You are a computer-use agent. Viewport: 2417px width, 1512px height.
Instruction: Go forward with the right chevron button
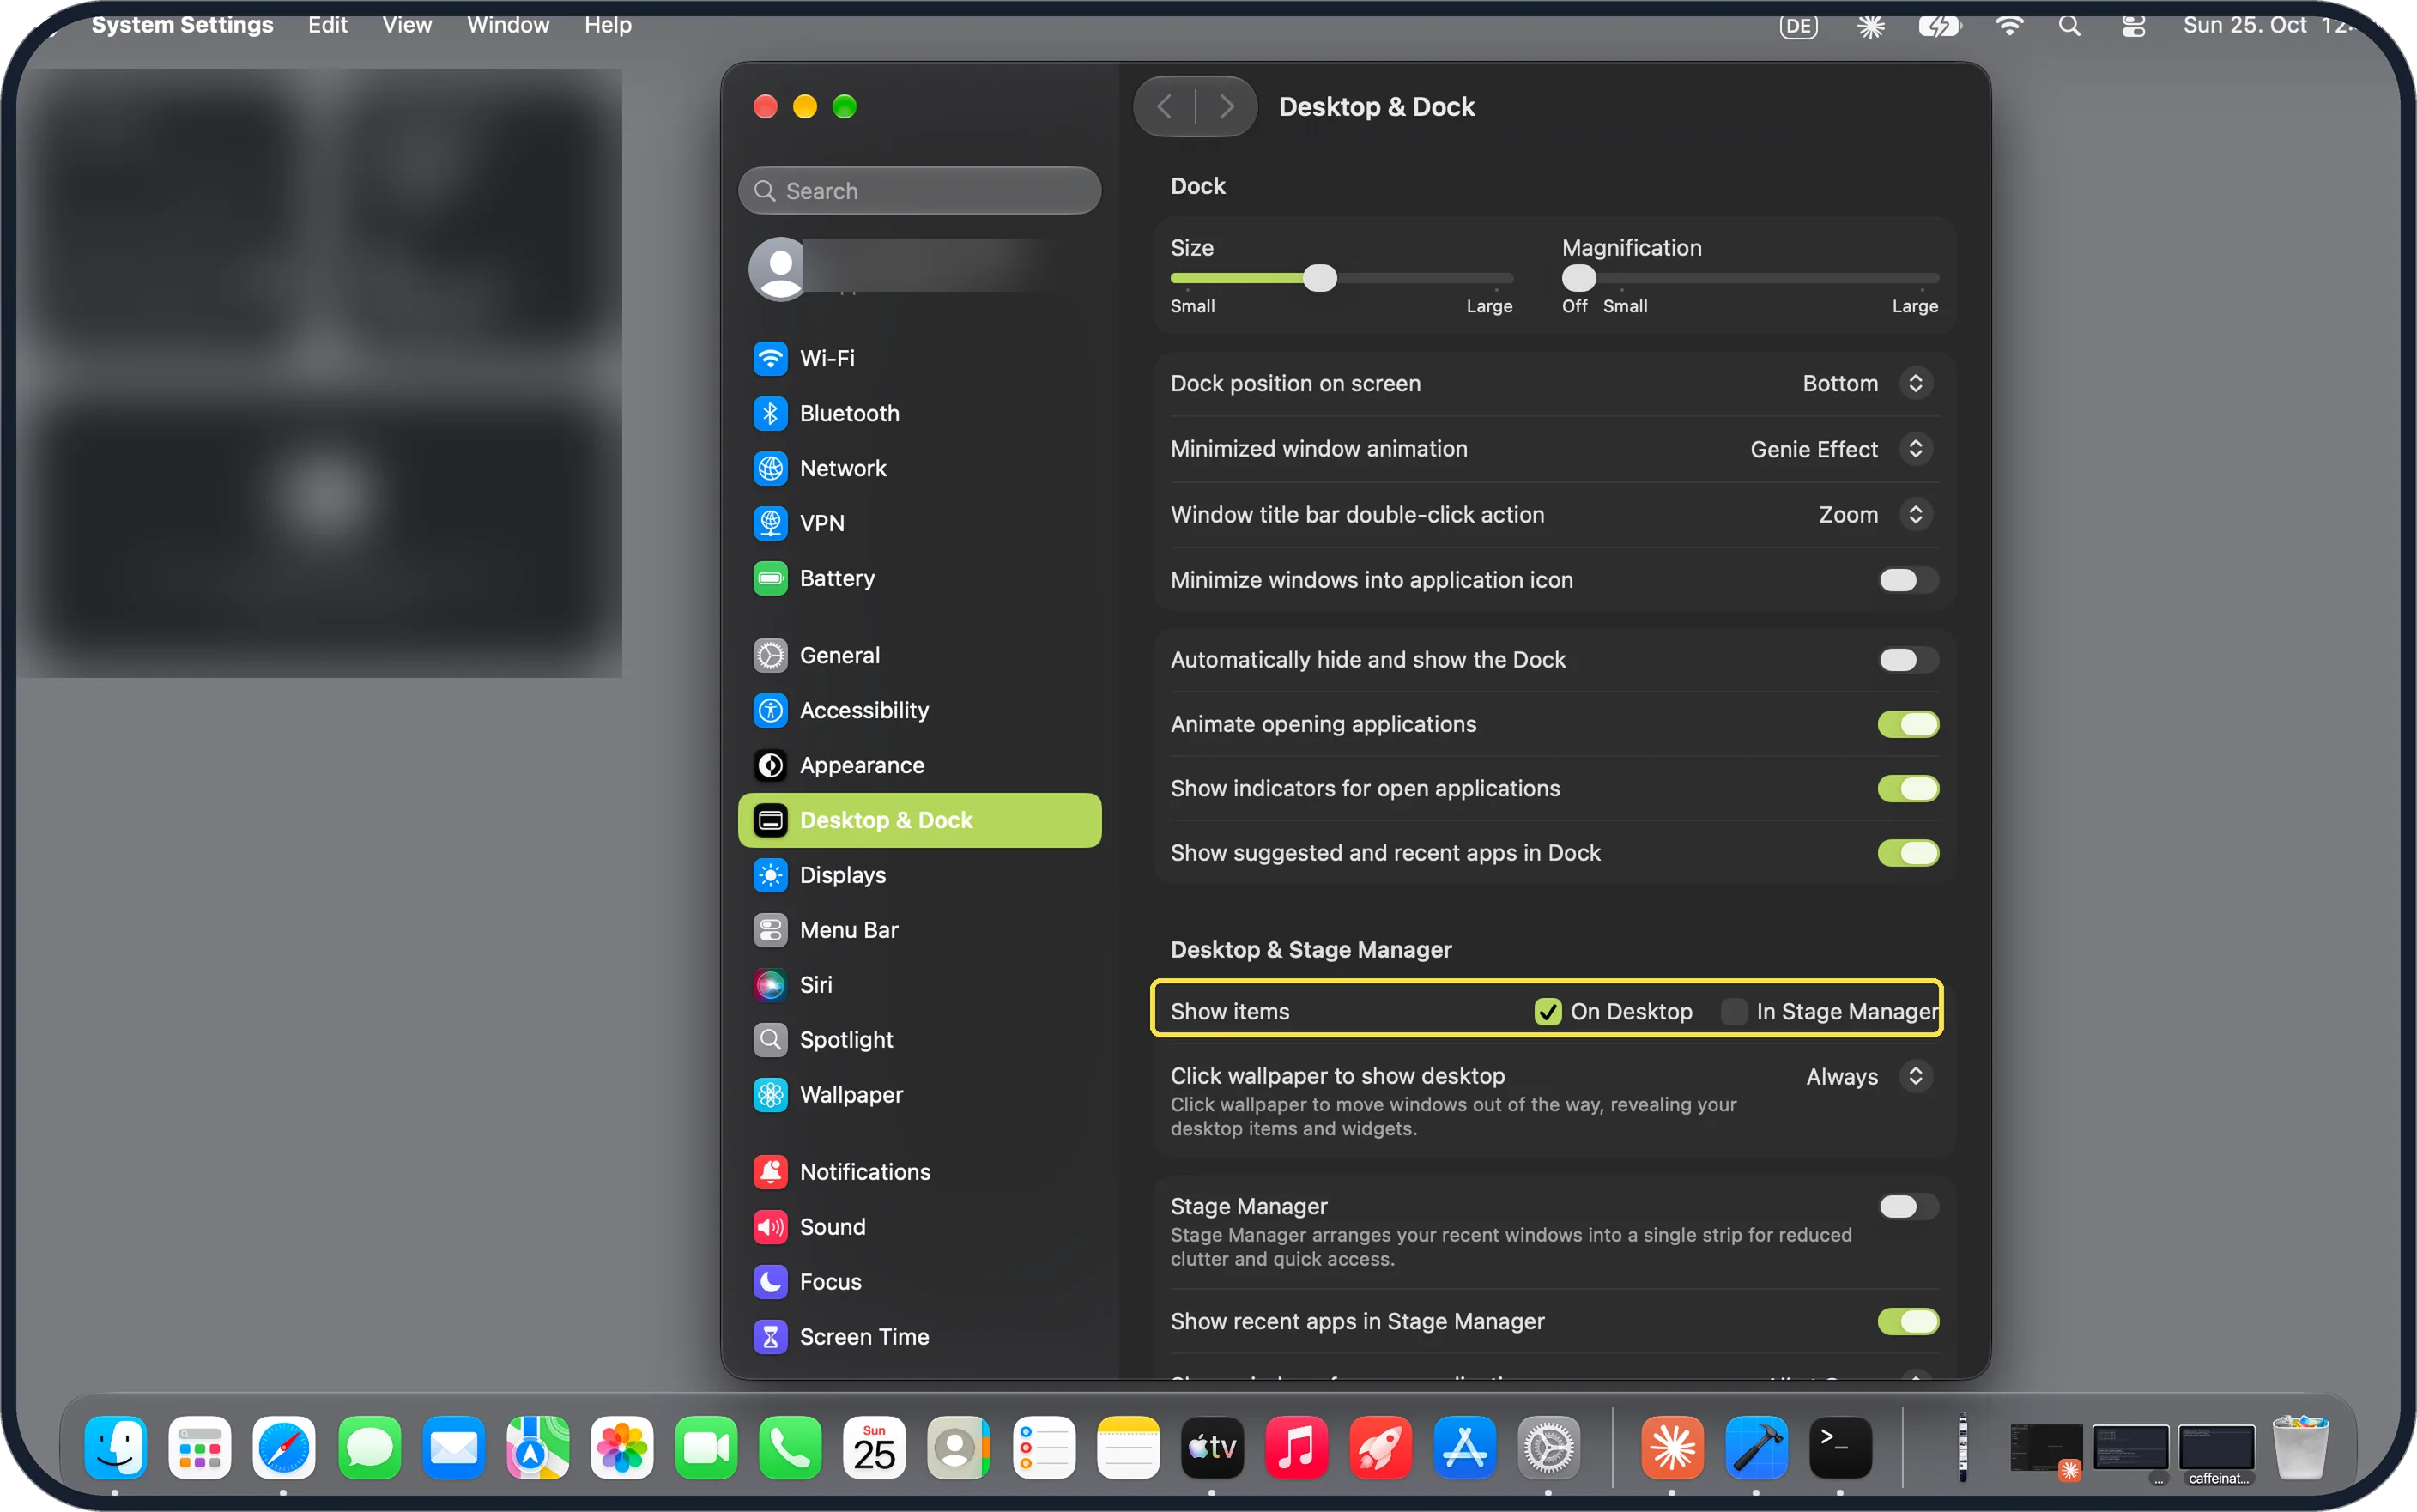tap(1227, 107)
